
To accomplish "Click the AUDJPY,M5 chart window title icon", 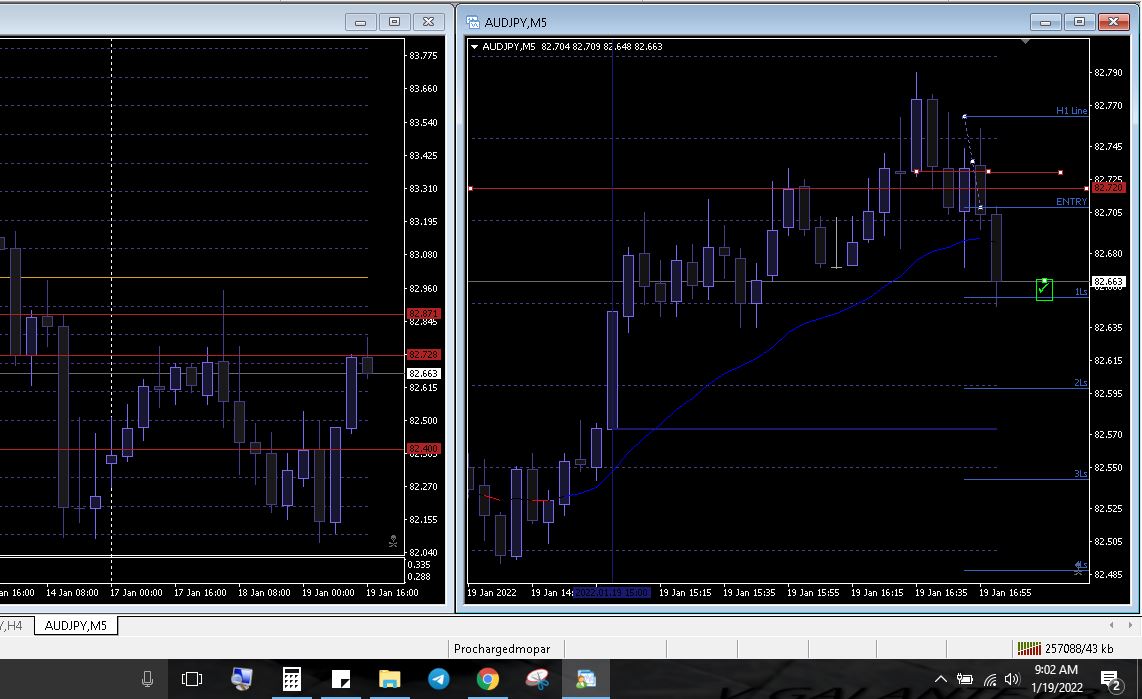I will pos(473,22).
